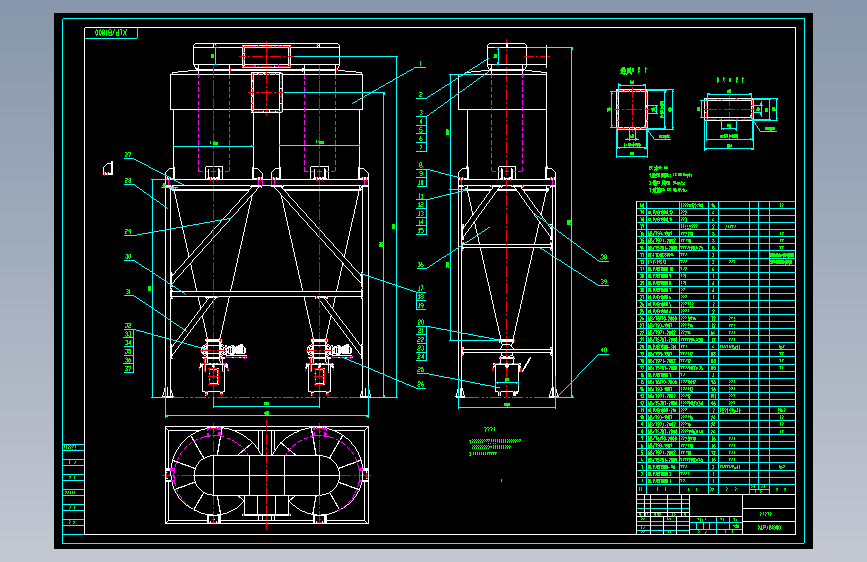This screenshot has height=562, width=867.
Task: Select part callout number 19
Action: coord(421,305)
